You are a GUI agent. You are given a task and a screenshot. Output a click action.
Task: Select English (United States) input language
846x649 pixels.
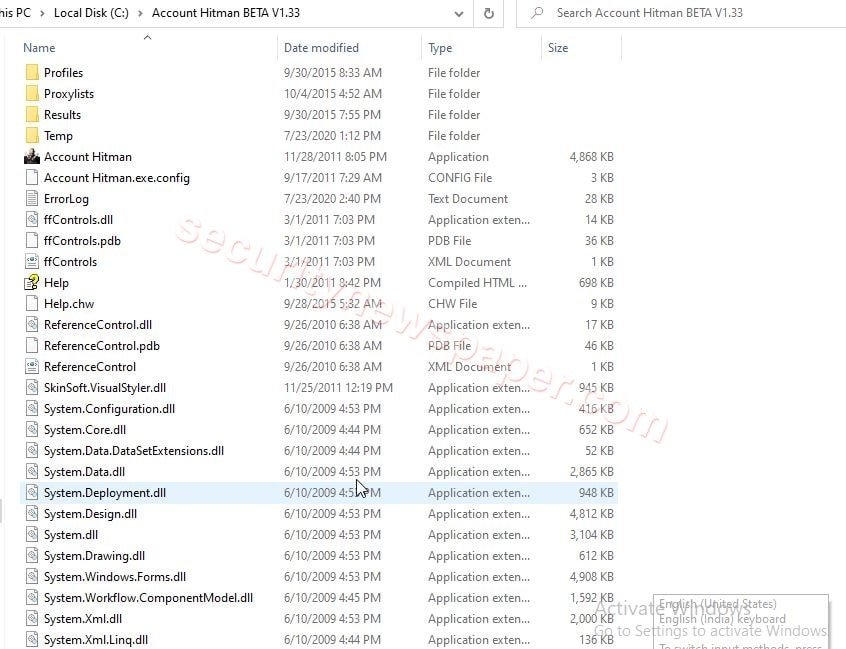point(718,604)
